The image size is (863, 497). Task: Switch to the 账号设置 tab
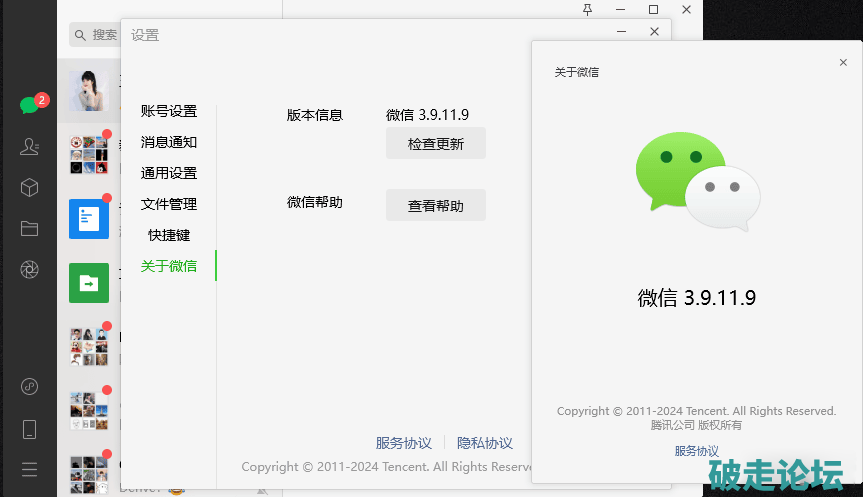[x=168, y=111]
